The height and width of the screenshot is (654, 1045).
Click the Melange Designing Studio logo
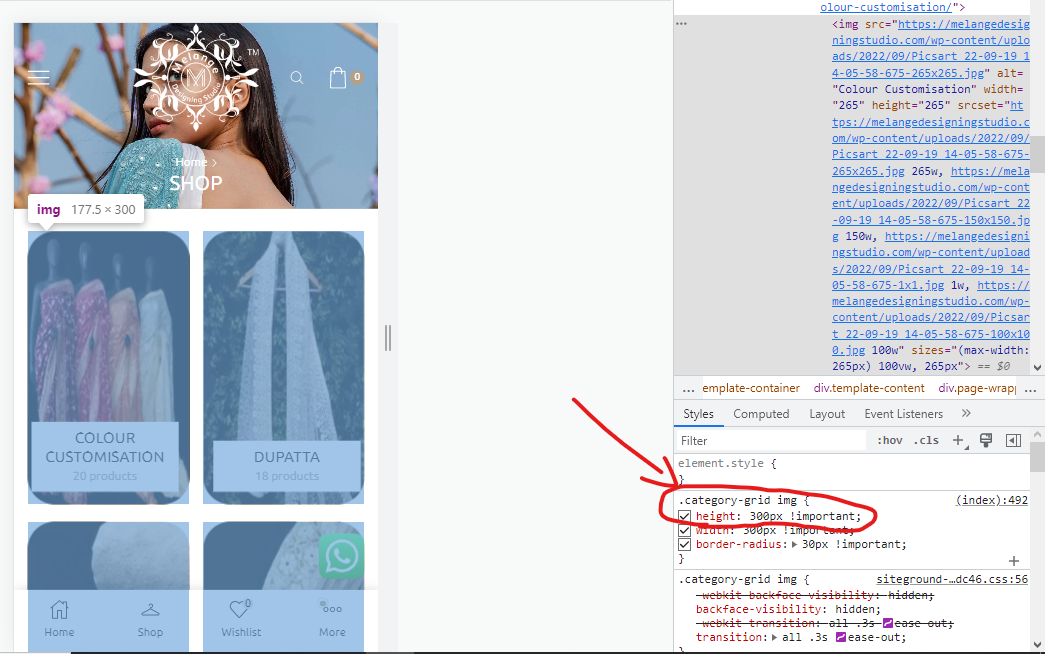click(196, 77)
